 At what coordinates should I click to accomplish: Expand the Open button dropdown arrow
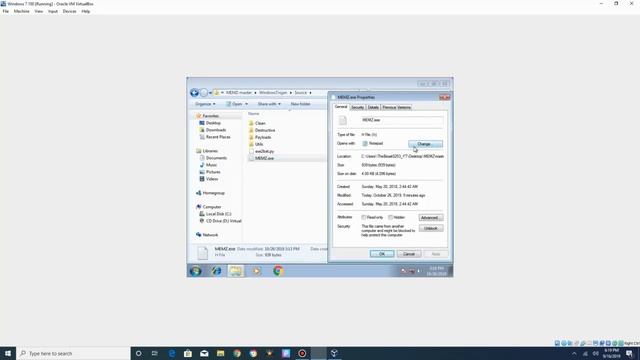tap(246, 104)
